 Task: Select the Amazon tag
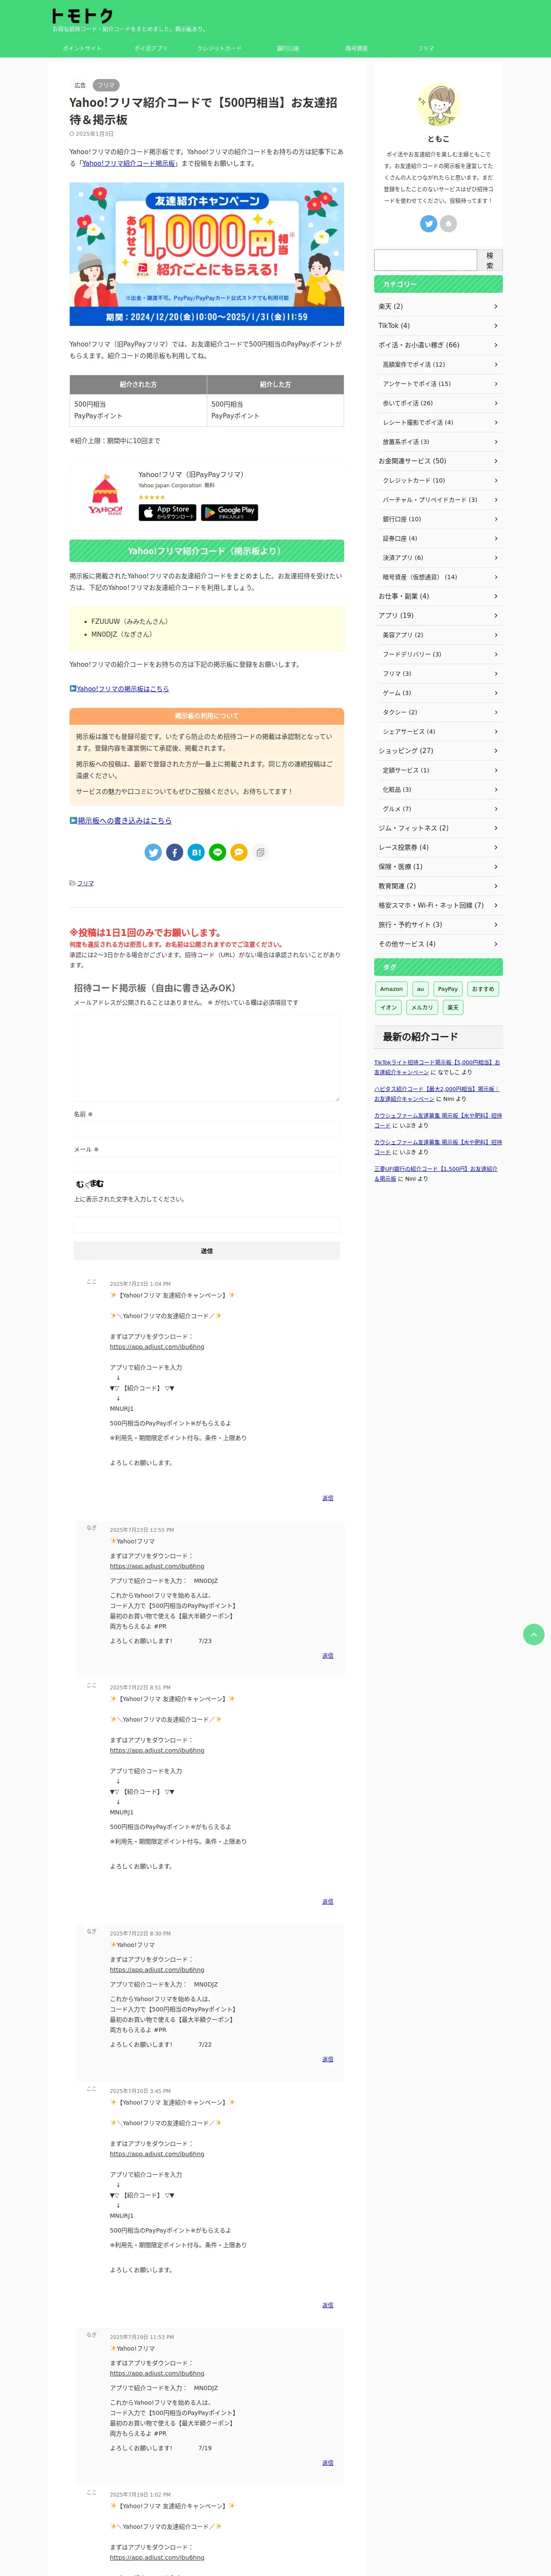pyautogui.click(x=391, y=989)
